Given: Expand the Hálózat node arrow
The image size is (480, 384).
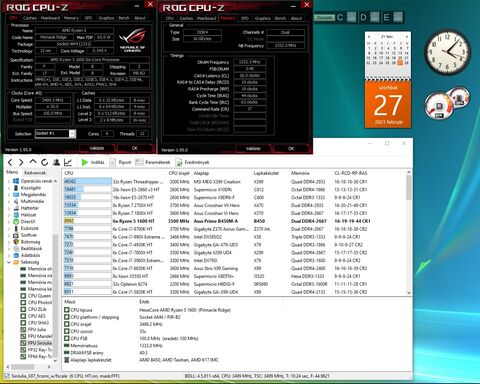Looking at the screenshot, I should [9, 215].
